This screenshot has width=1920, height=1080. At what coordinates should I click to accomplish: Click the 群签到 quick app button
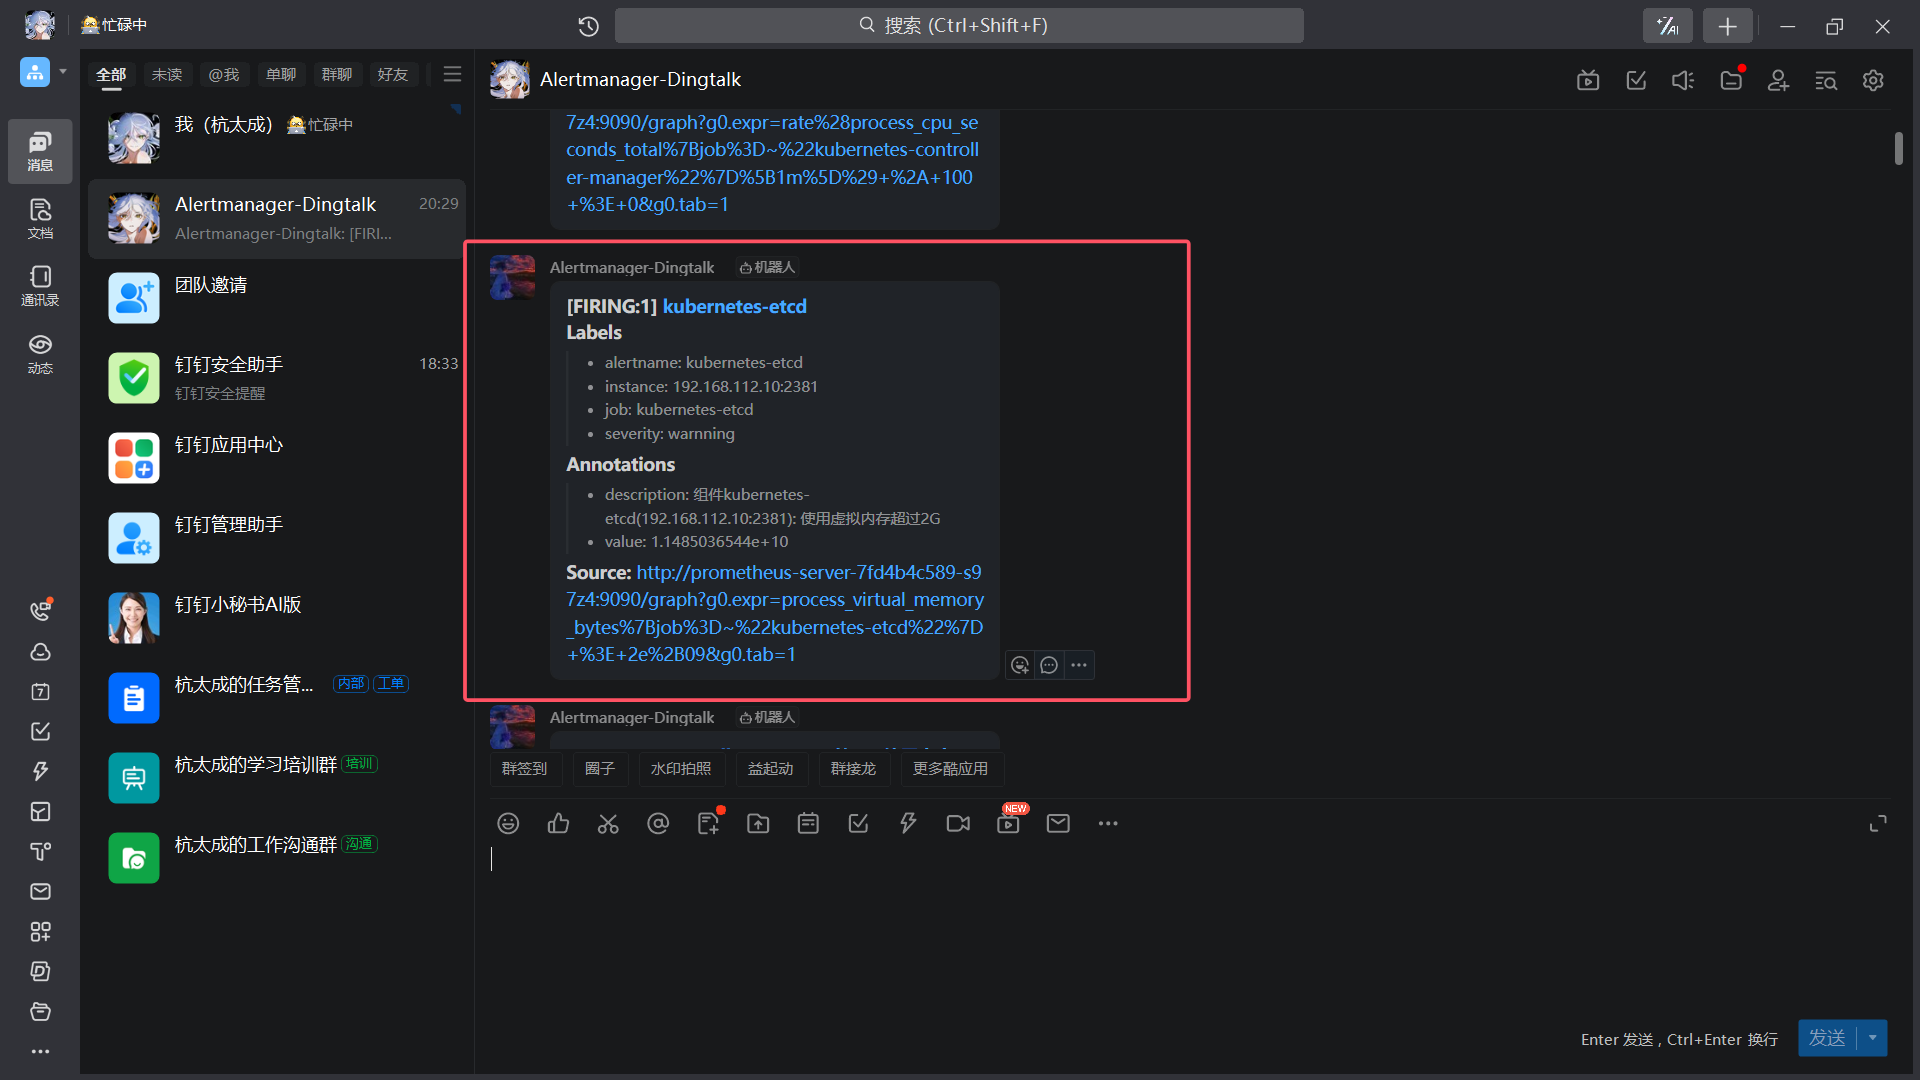(524, 768)
